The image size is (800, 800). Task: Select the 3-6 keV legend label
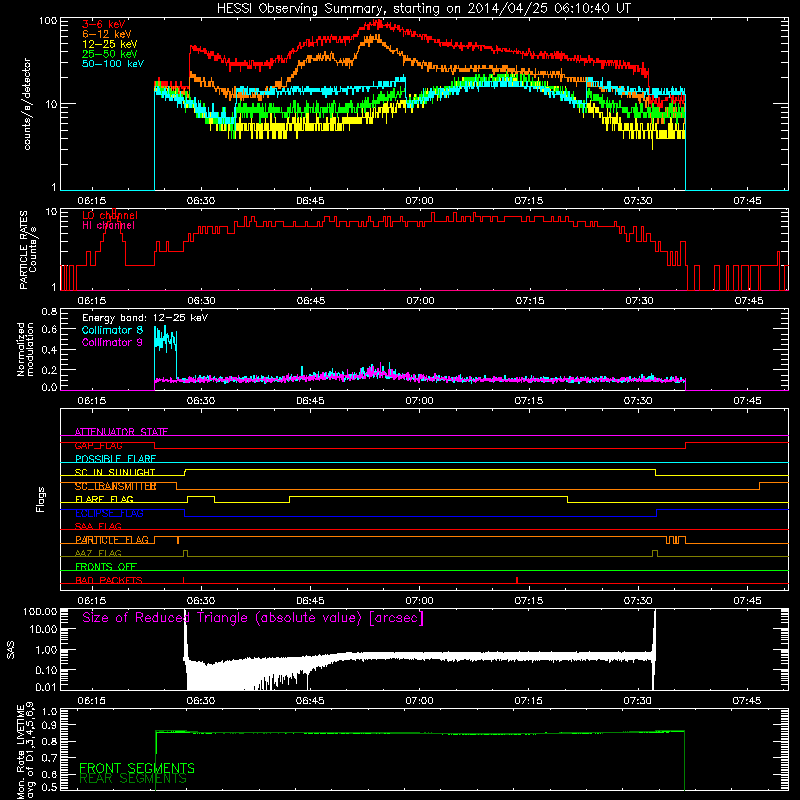pos(104,24)
